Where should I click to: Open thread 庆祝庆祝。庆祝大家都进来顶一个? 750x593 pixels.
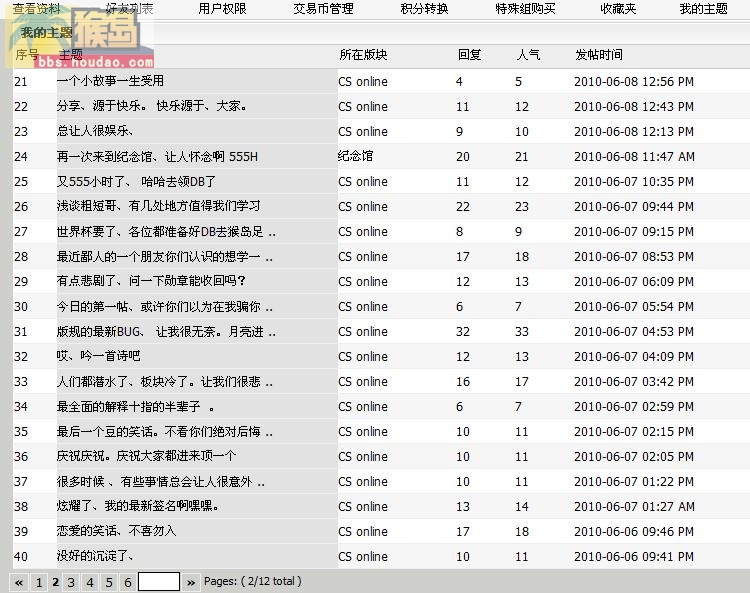pyautogui.click(x=146, y=456)
